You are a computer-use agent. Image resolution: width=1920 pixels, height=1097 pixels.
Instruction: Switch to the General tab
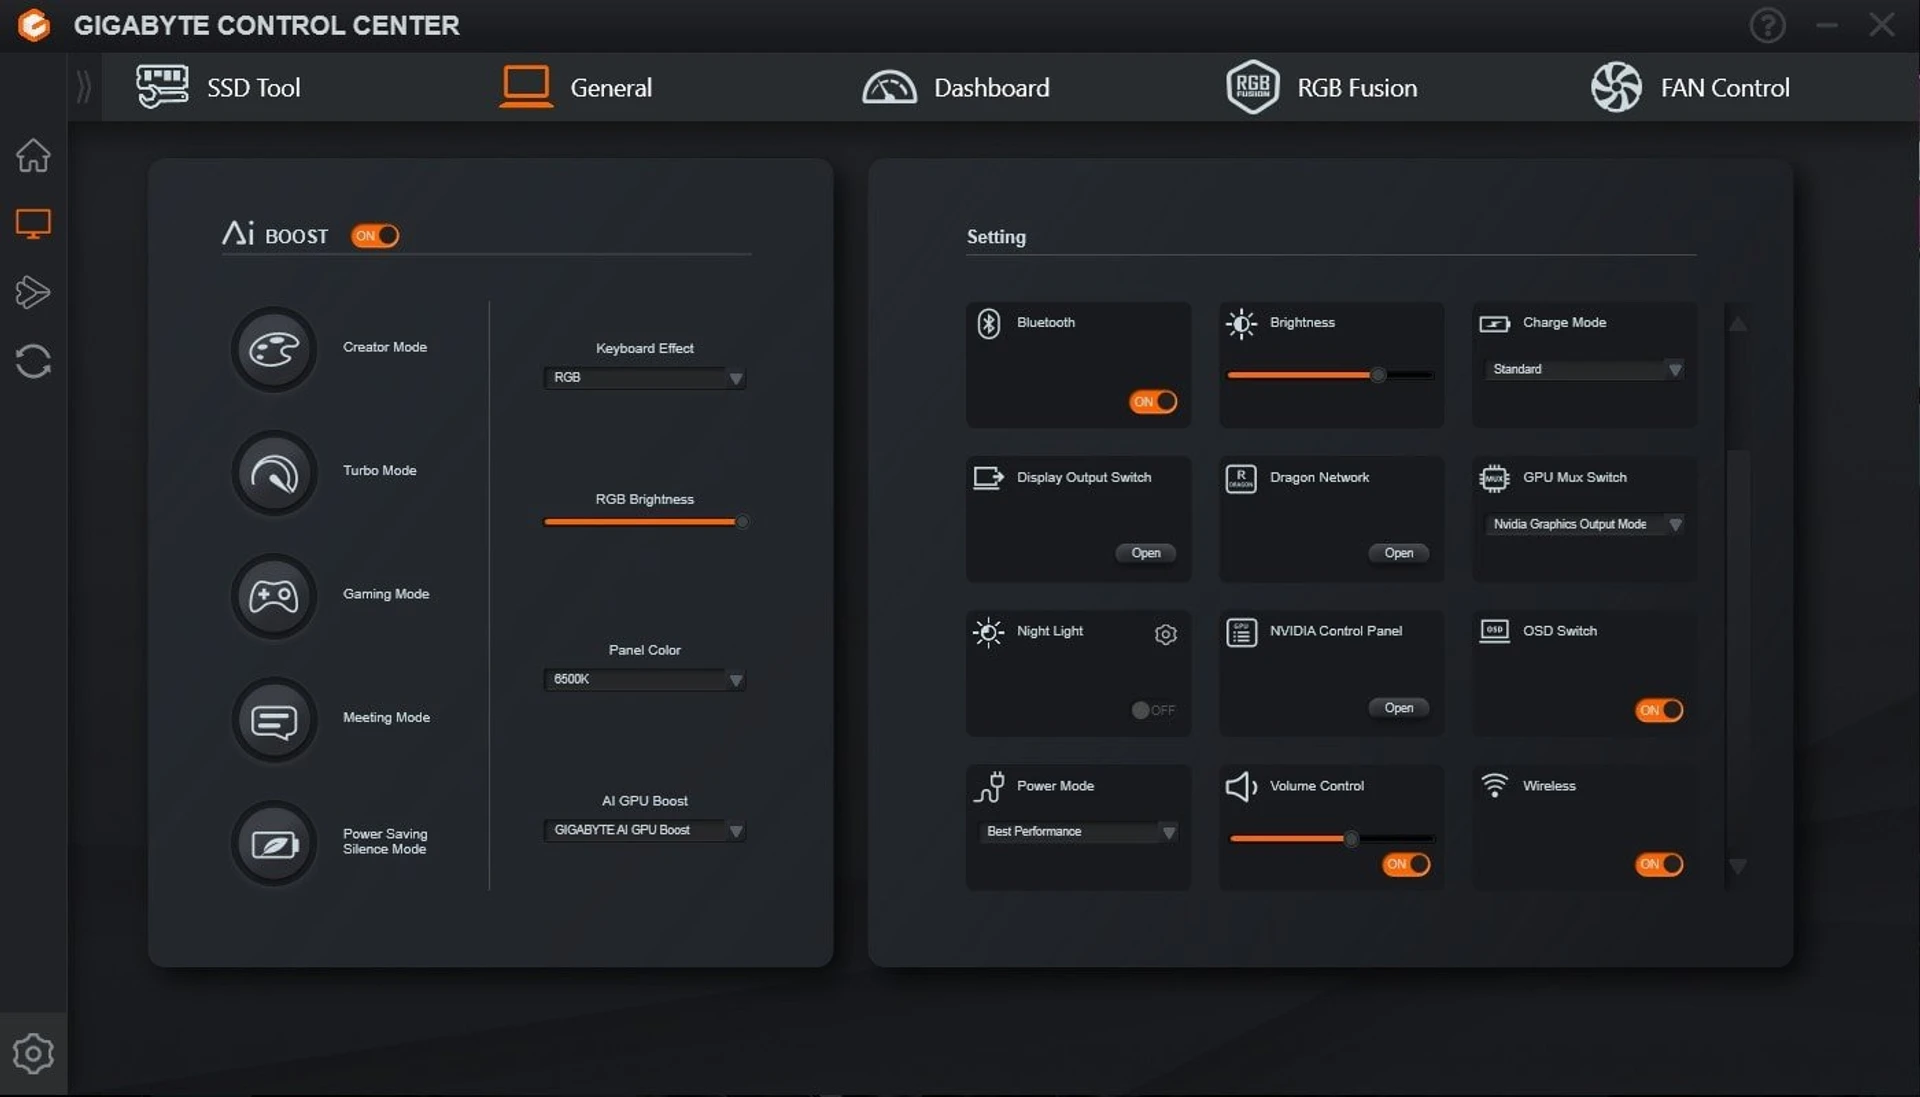[x=576, y=87]
